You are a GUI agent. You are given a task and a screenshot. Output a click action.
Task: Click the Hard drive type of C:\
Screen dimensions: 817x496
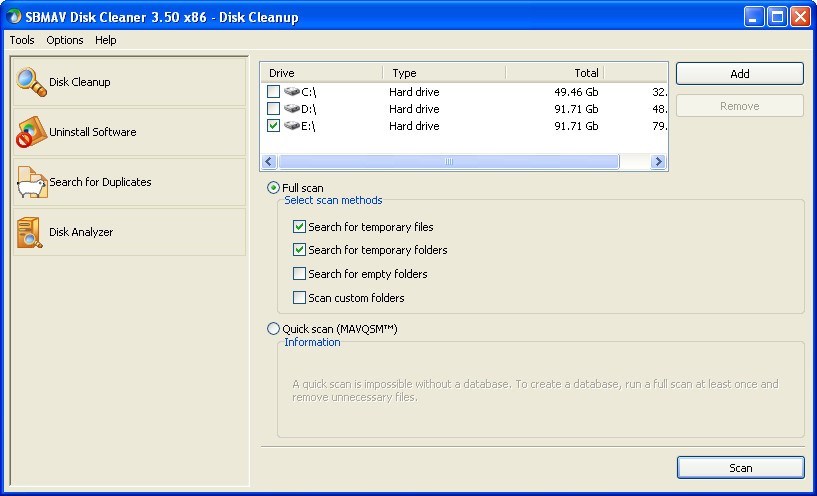click(x=414, y=92)
